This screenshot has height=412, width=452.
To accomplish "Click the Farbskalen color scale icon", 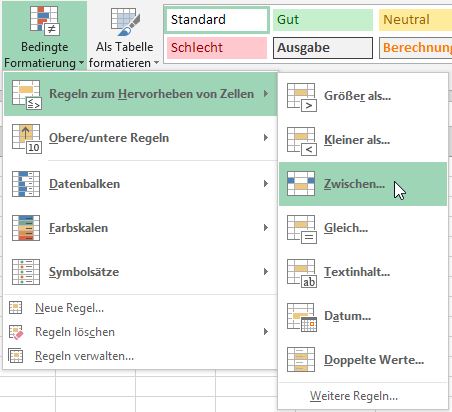I will 26,228.
